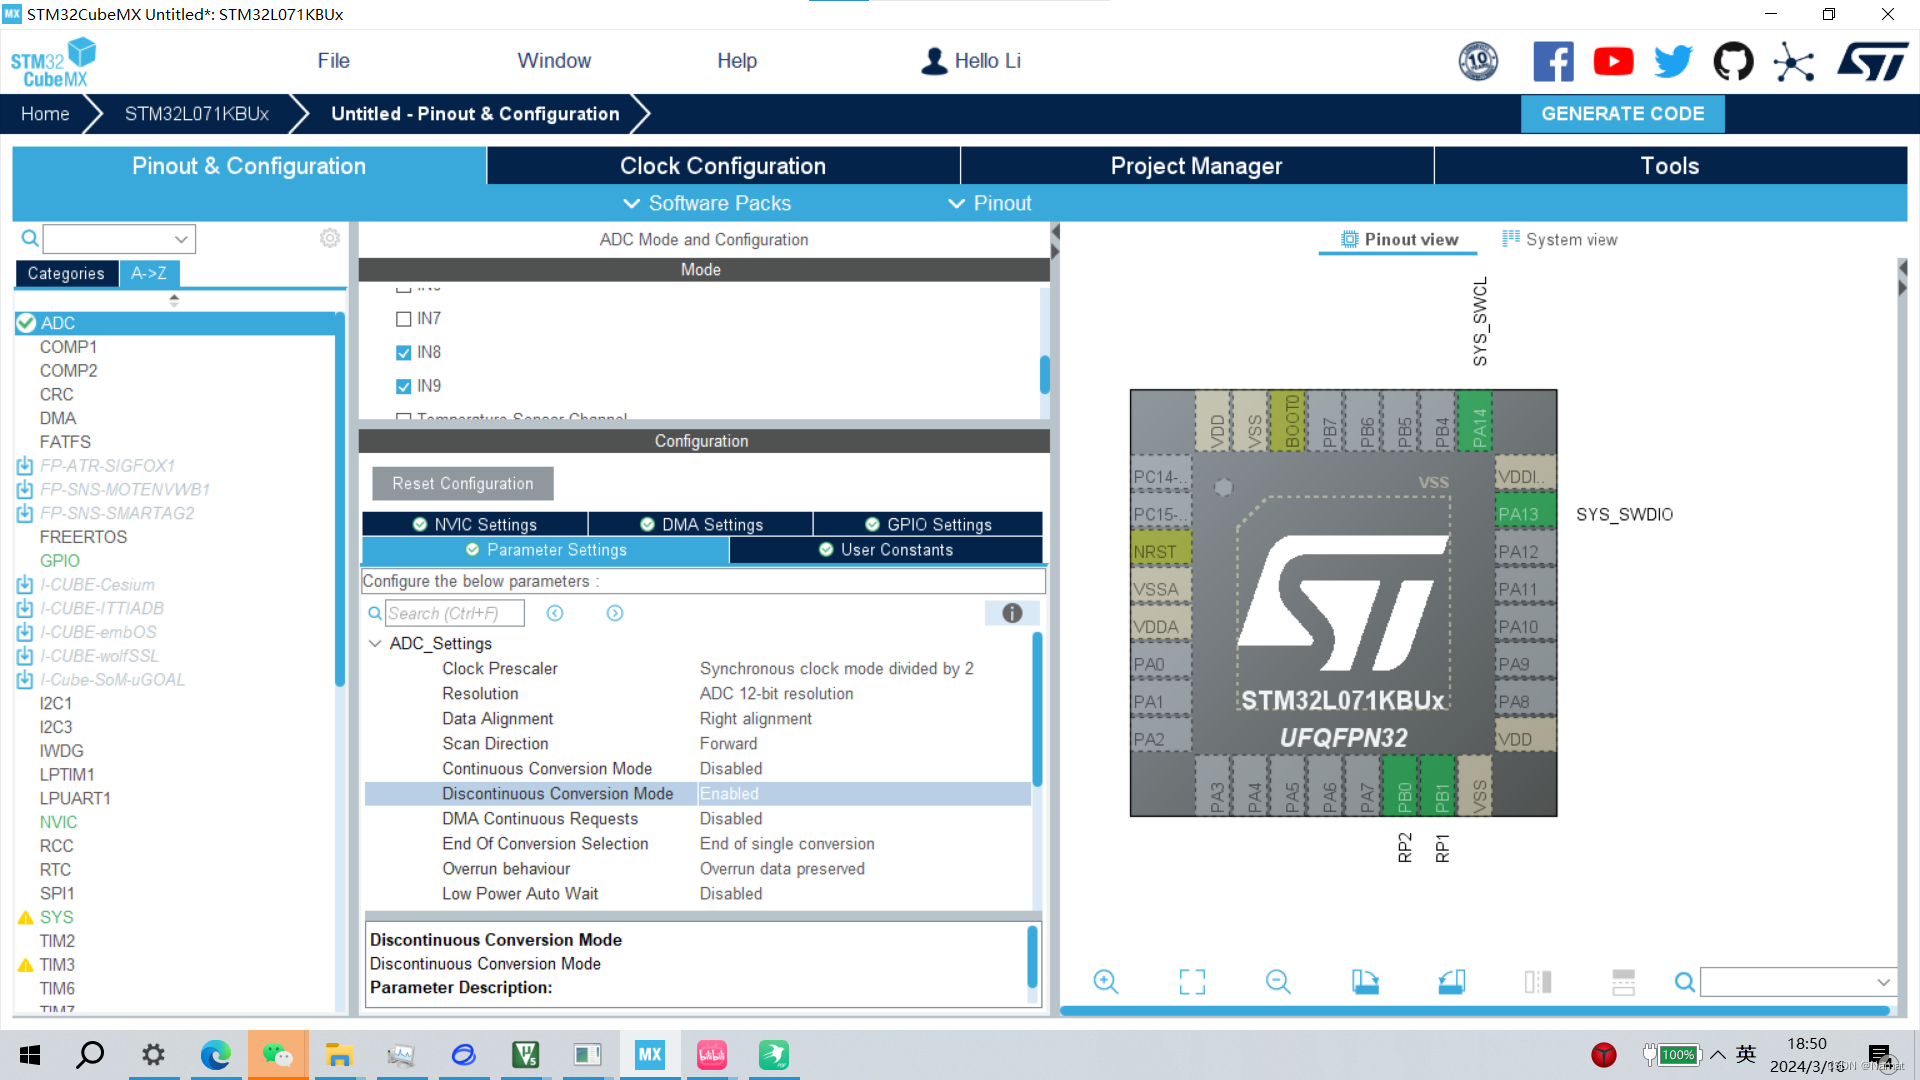Open the Help menu
The image size is (1920, 1080).
point(737,61)
